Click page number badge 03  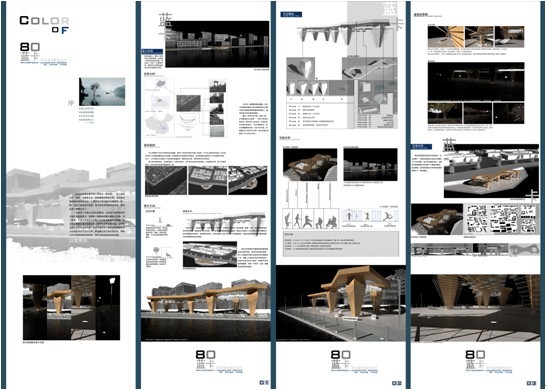[x=531, y=383]
